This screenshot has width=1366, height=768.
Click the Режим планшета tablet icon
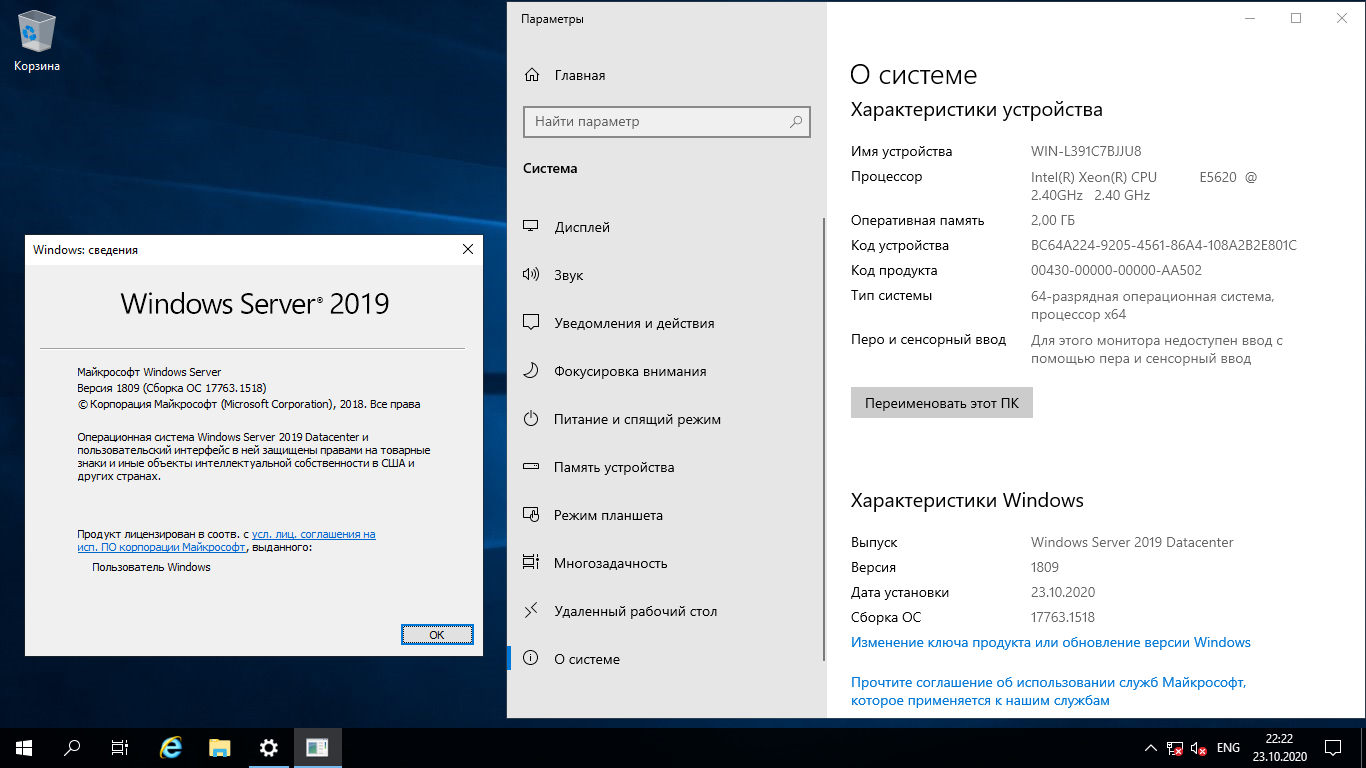pos(532,515)
